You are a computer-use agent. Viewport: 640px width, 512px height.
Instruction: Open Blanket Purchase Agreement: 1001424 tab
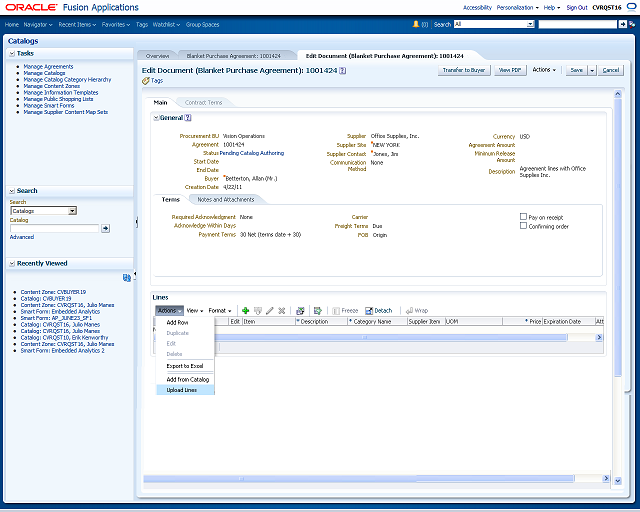click(233, 56)
